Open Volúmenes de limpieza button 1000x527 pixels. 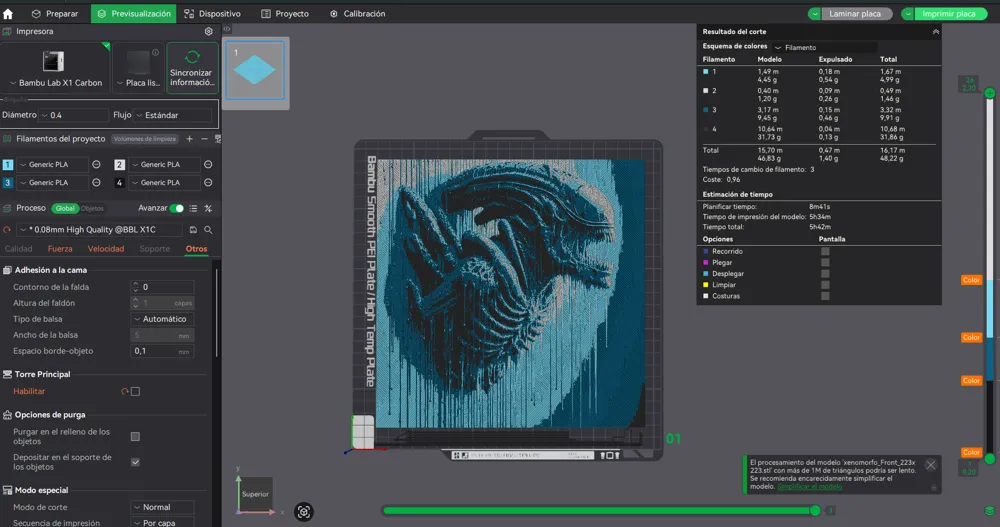145,139
